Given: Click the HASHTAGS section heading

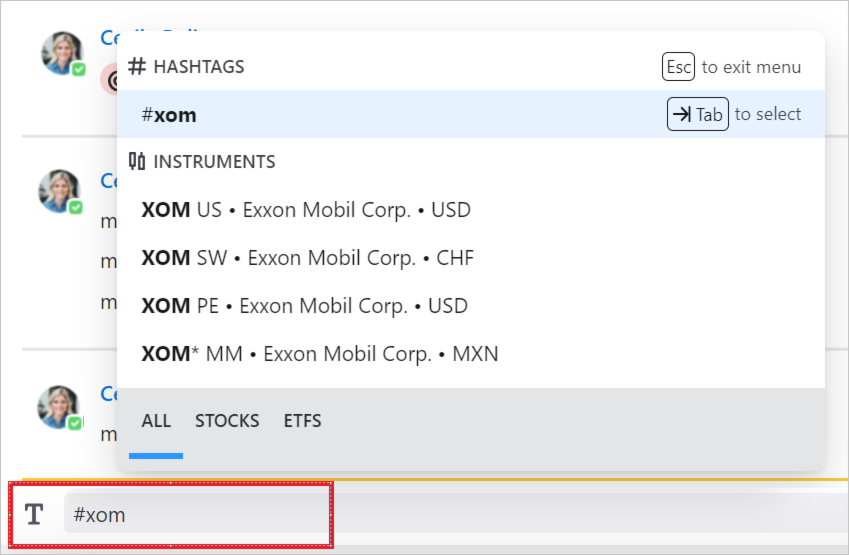Looking at the screenshot, I should pyautogui.click(x=199, y=67).
